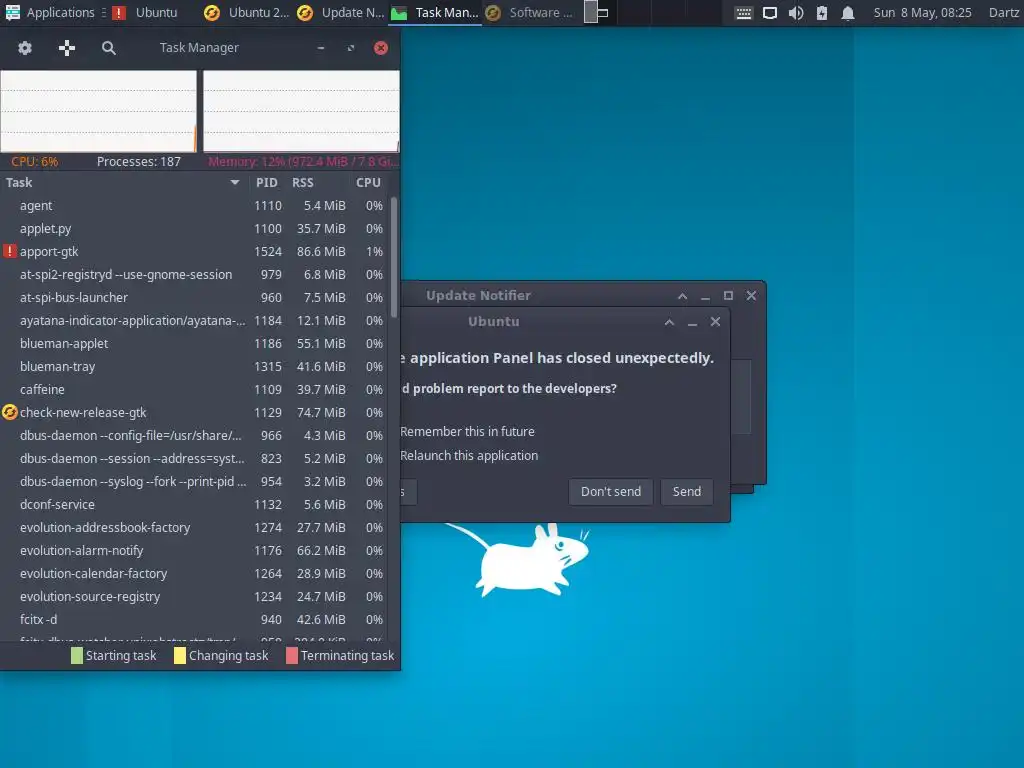The height and width of the screenshot is (768, 1024).
Task: Click the Don't send button
Action: point(611,492)
